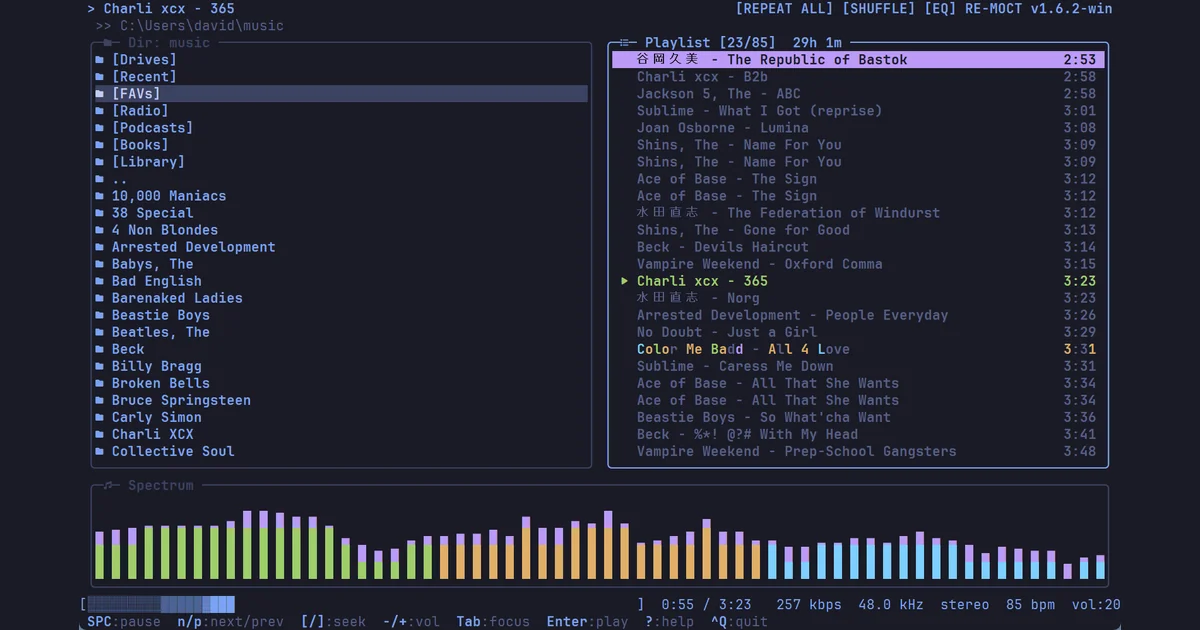Select Vampire Weekend - Prep-School Gangsters

pyautogui.click(x=858, y=451)
